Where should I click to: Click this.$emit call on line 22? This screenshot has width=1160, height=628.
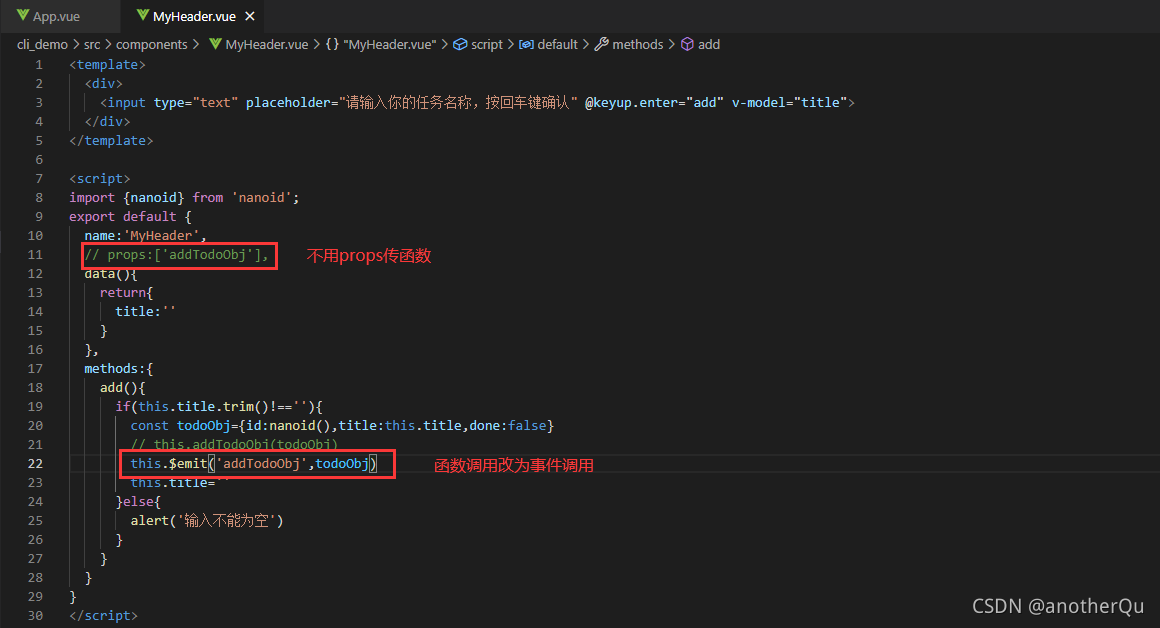[x=254, y=464]
